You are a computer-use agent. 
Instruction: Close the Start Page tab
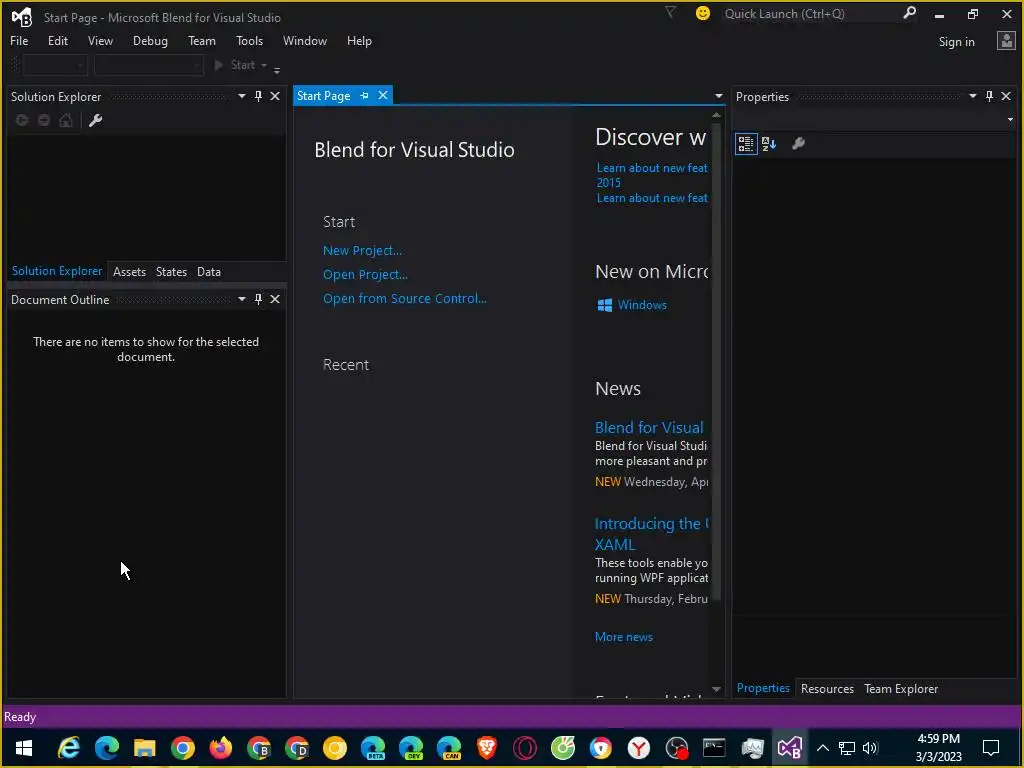383,95
